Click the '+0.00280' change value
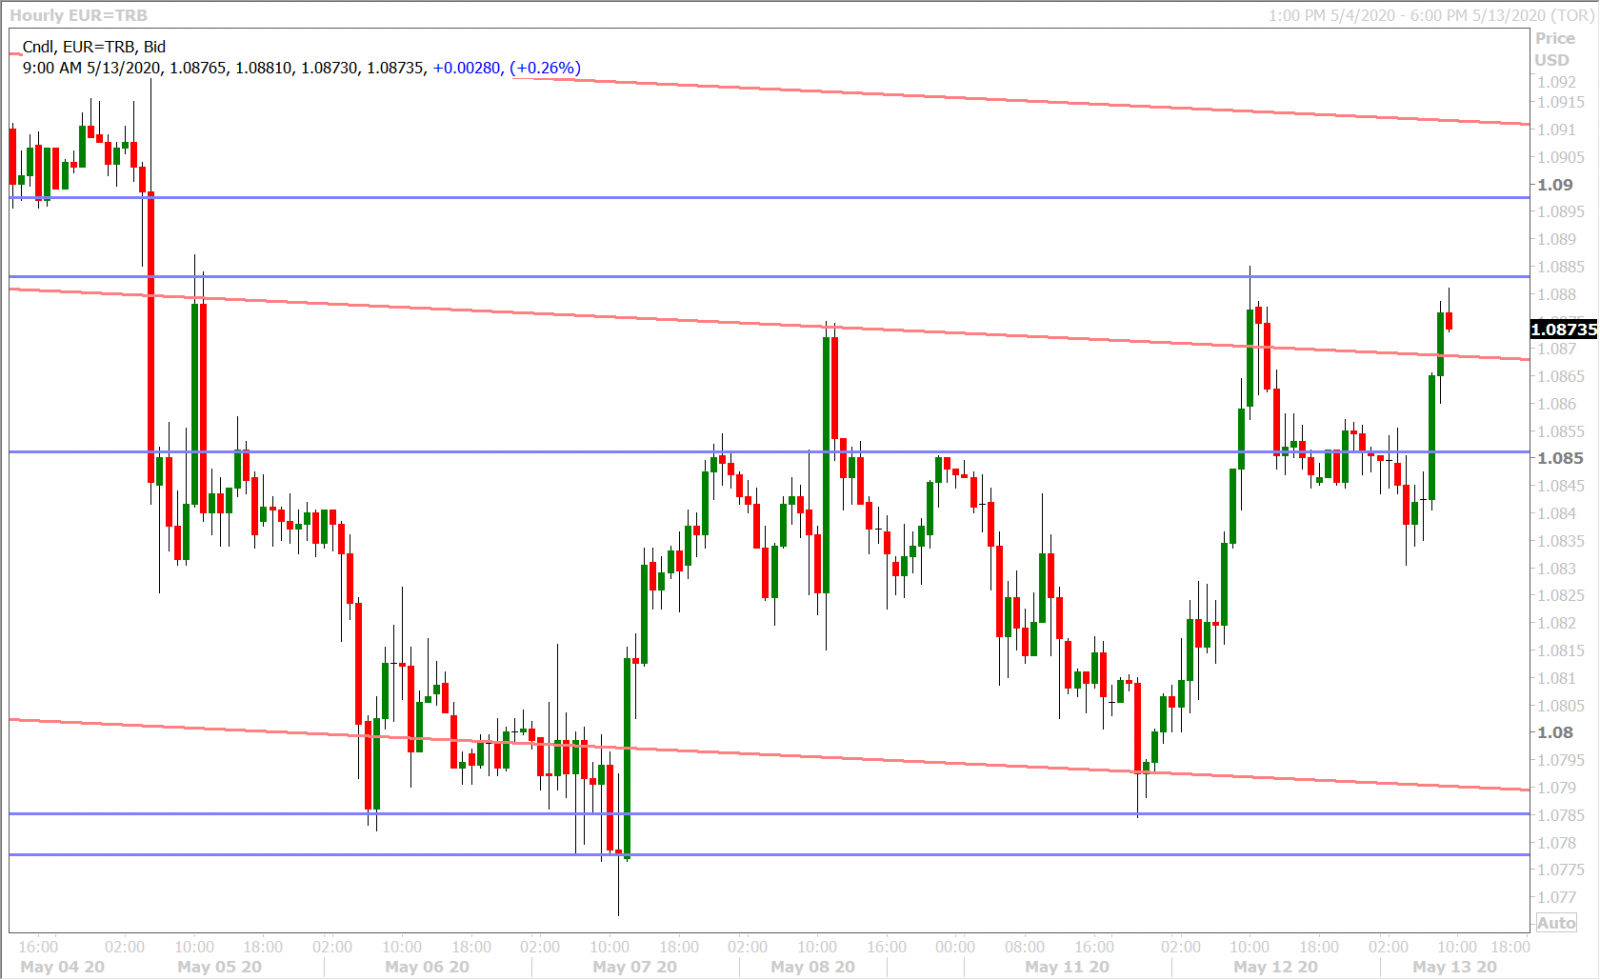 tap(466, 68)
